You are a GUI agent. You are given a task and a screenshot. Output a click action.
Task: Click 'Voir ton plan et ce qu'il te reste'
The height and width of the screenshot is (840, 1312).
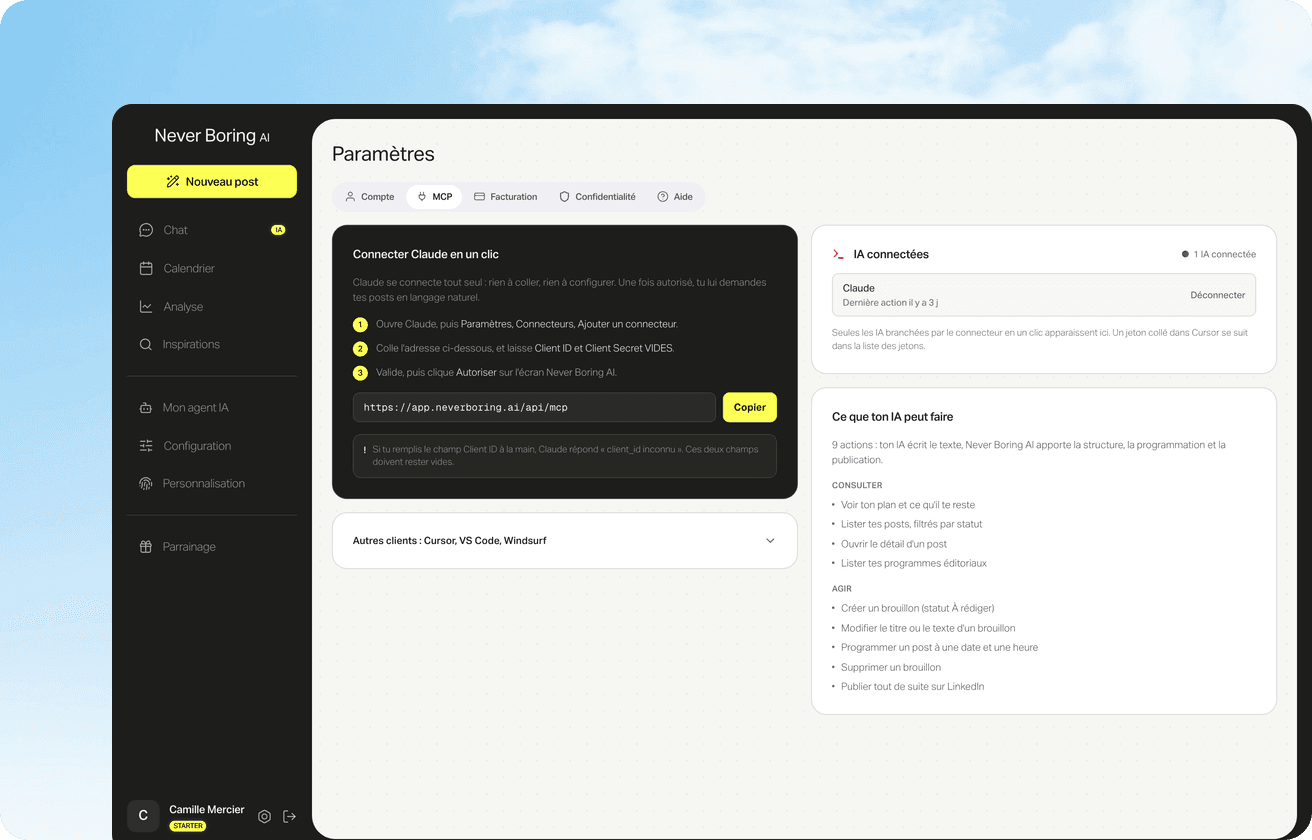(908, 505)
